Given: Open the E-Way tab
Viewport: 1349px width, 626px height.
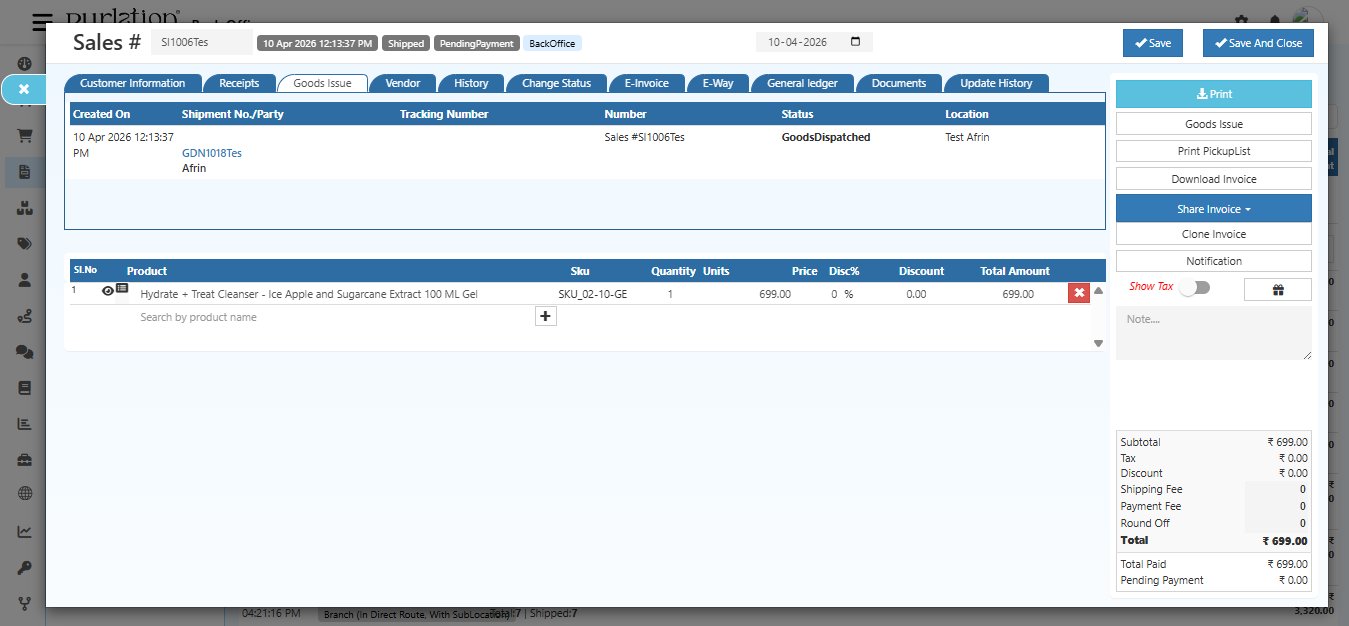Looking at the screenshot, I should tap(717, 83).
